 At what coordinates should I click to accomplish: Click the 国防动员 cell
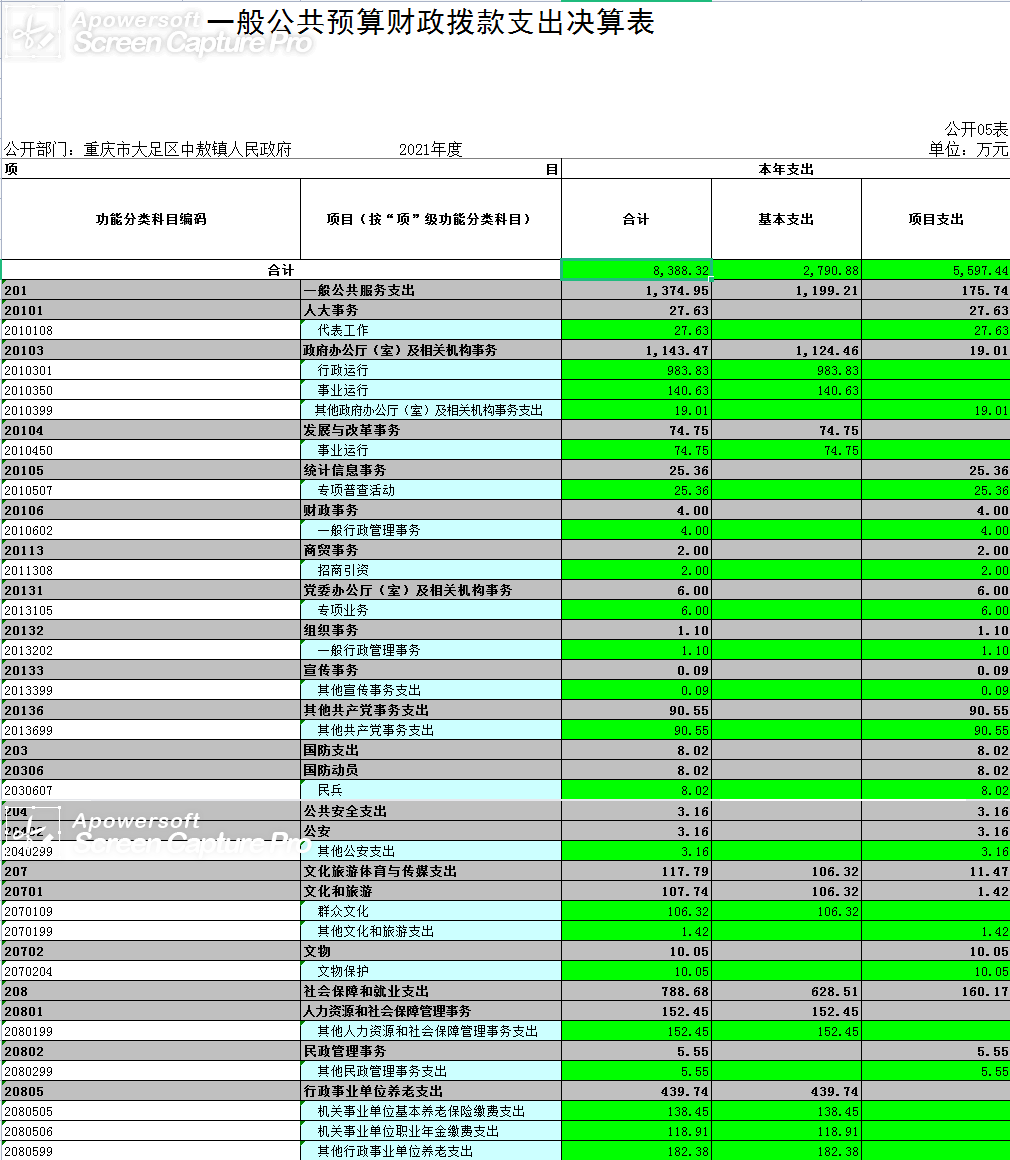[431, 769]
